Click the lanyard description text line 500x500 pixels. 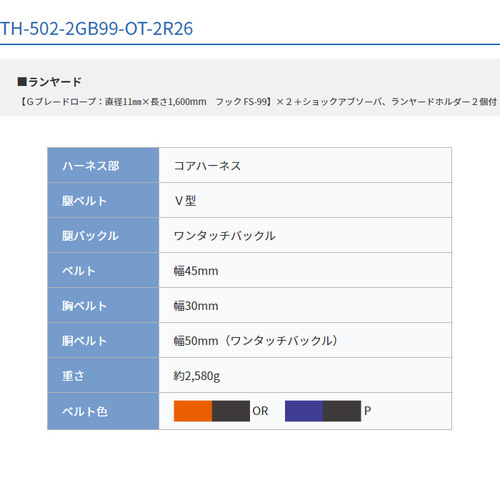[x=258, y=101]
